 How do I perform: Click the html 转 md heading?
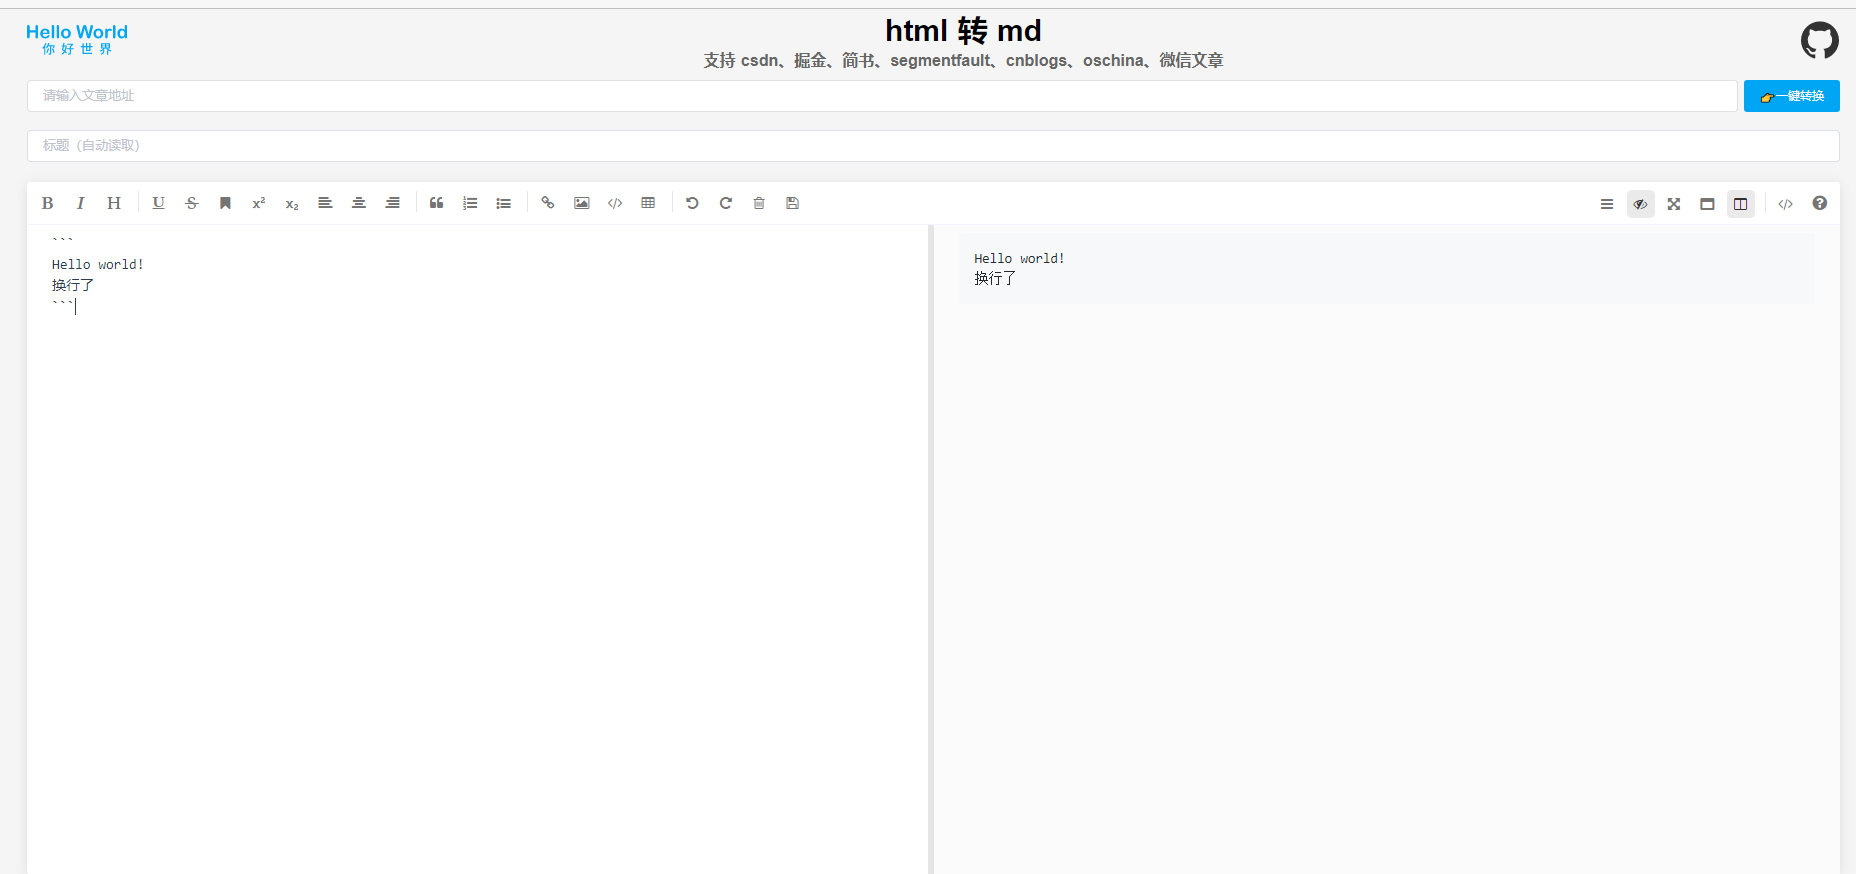point(963,31)
